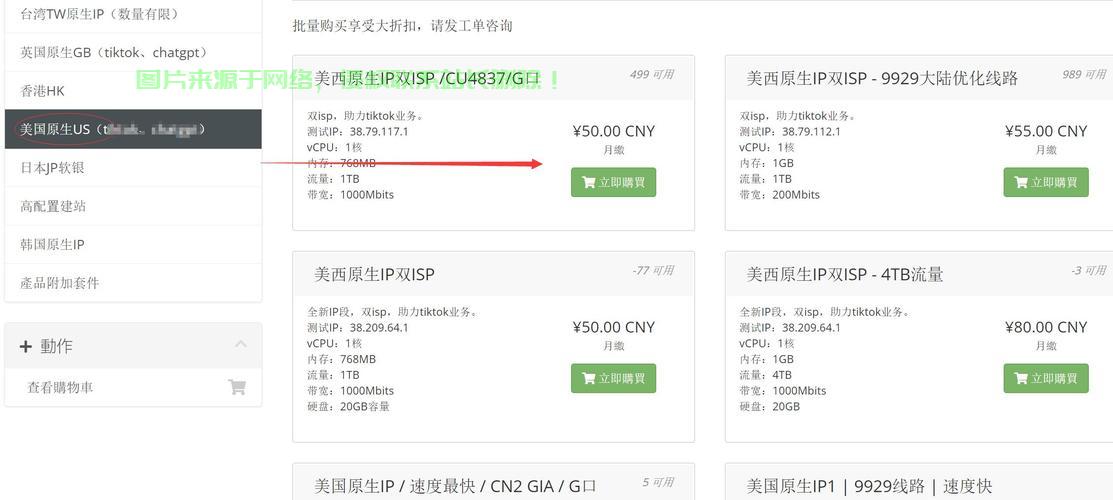Collapse the 動作 panel using its chevron
The image size is (1113, 500).
[241, 344]
